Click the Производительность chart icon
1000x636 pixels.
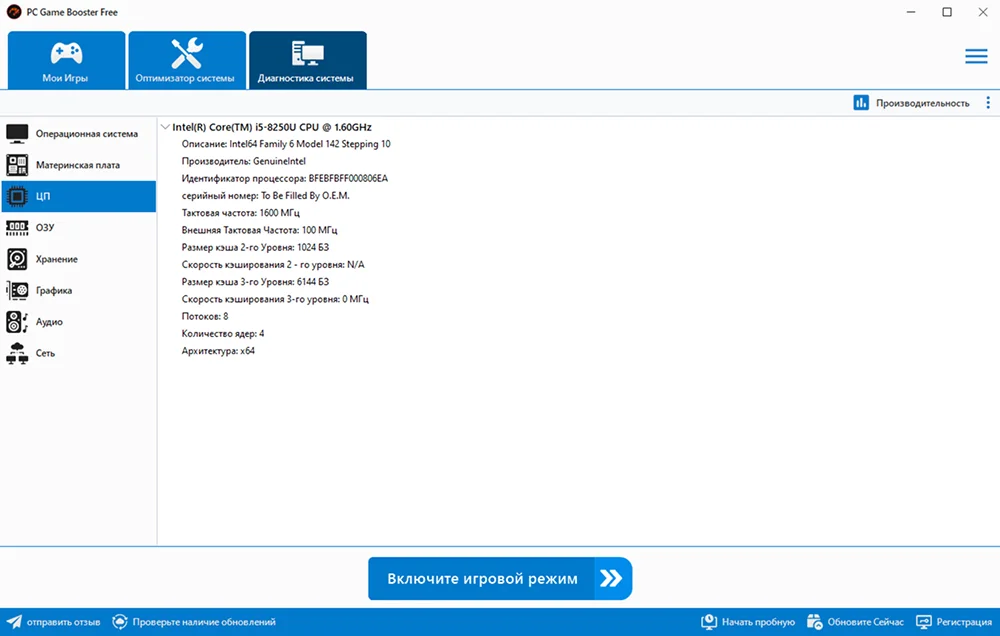pyautogui.click(x=861, y=103)
